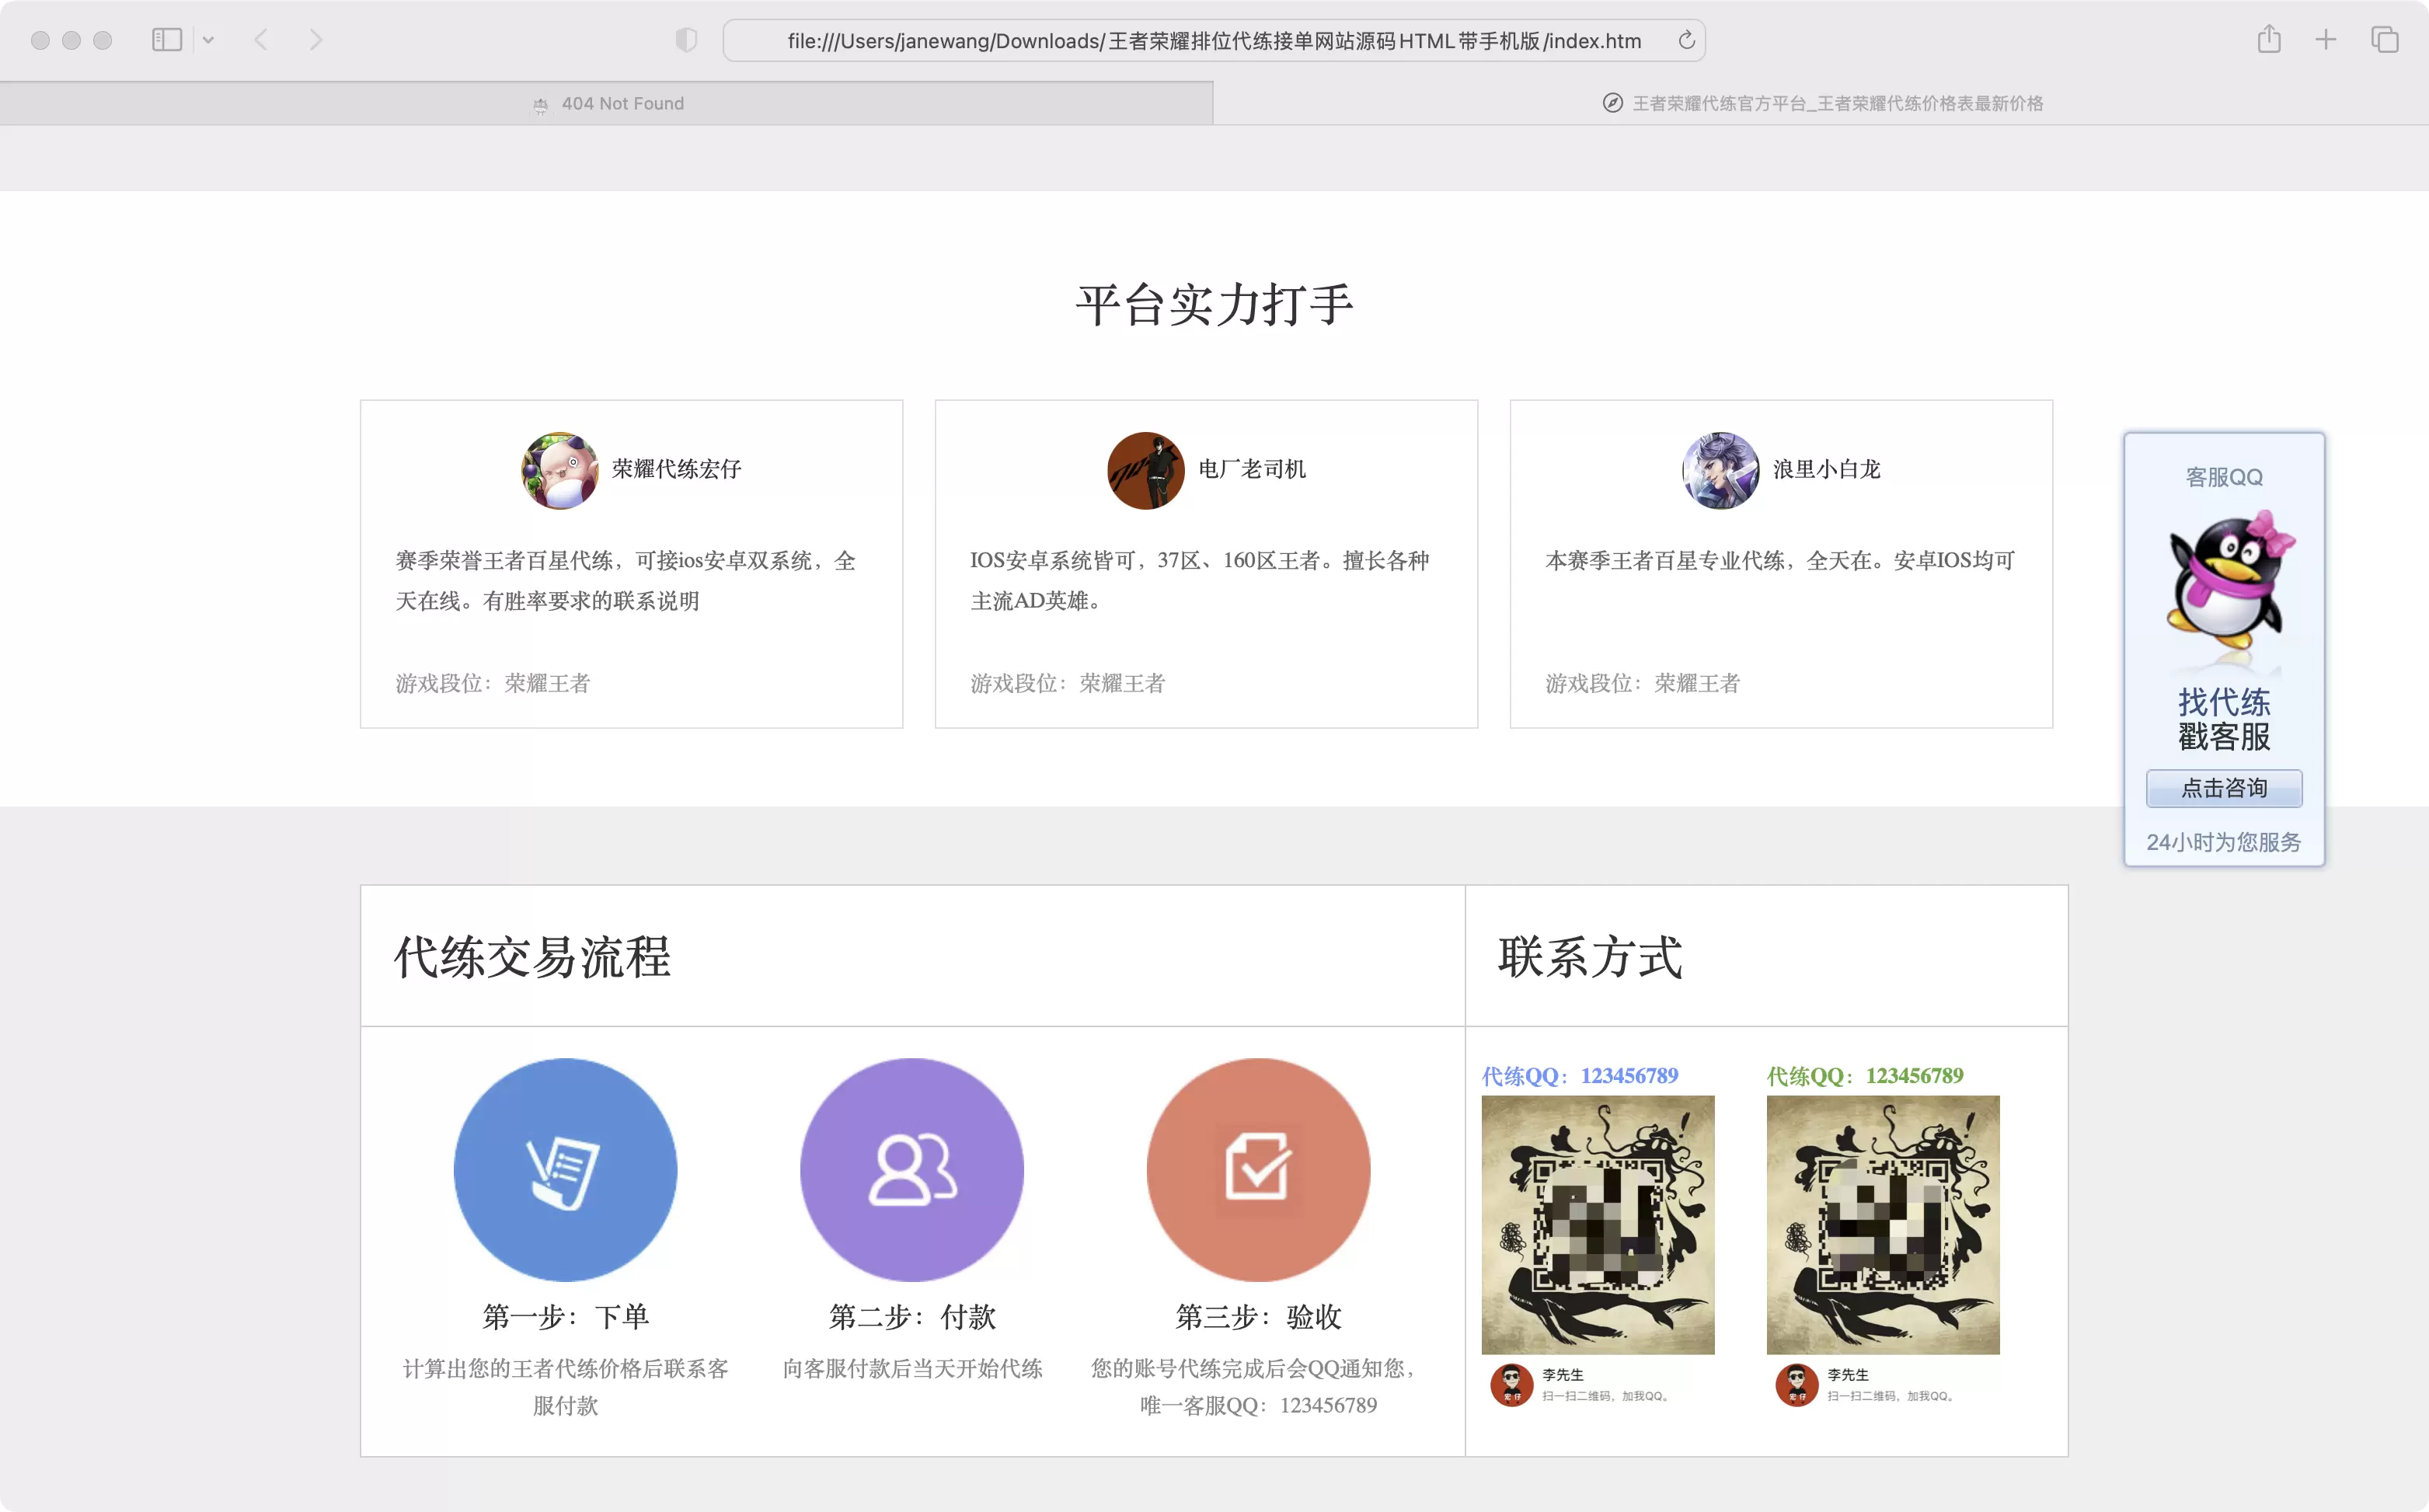This screenshot has width=2429, height=1512.
Task: Click the orange 验收 step icon
Action: coord(1258,1170)
